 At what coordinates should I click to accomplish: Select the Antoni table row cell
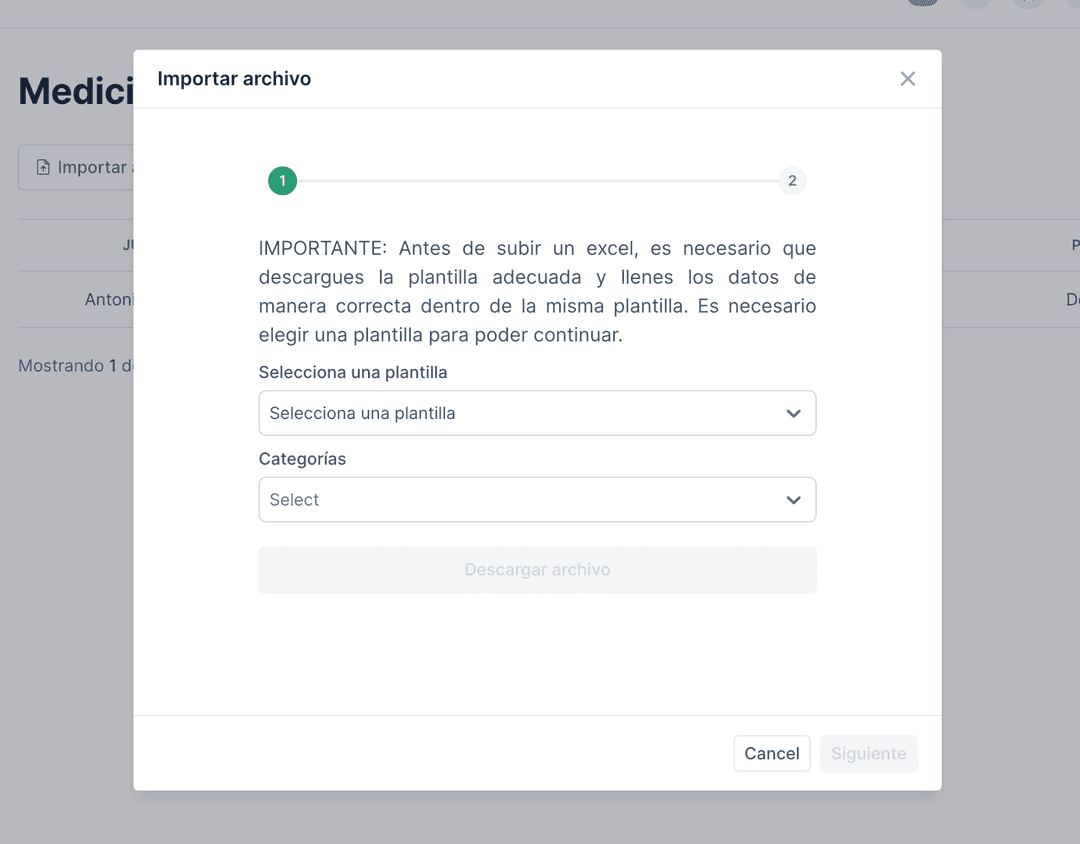pyautogui.click(x=108, y=299)
